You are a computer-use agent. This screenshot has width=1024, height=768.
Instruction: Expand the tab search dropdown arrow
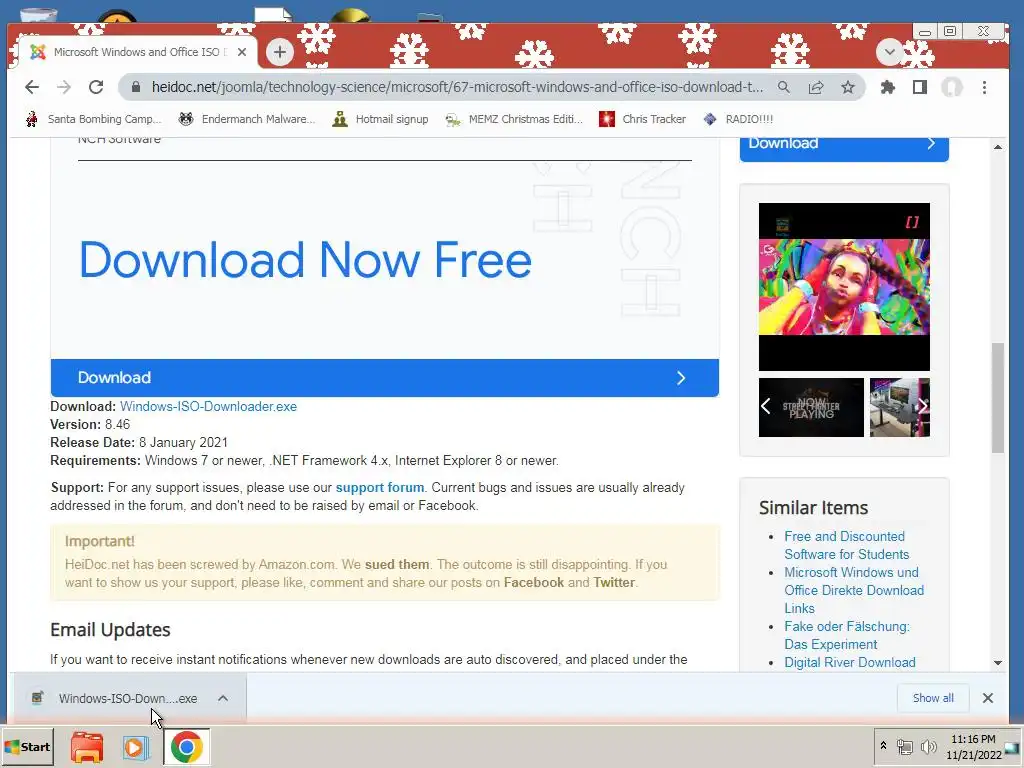pos(889,52)
